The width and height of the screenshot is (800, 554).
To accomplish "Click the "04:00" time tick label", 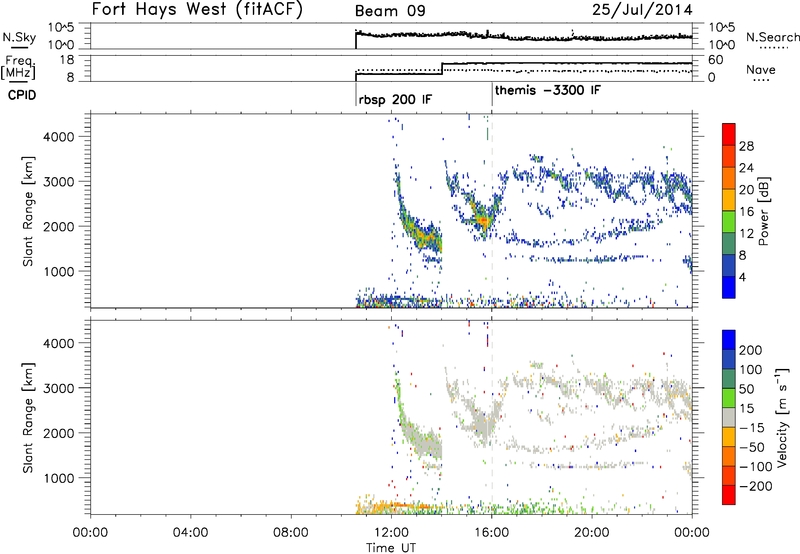I will pos(190,533).
